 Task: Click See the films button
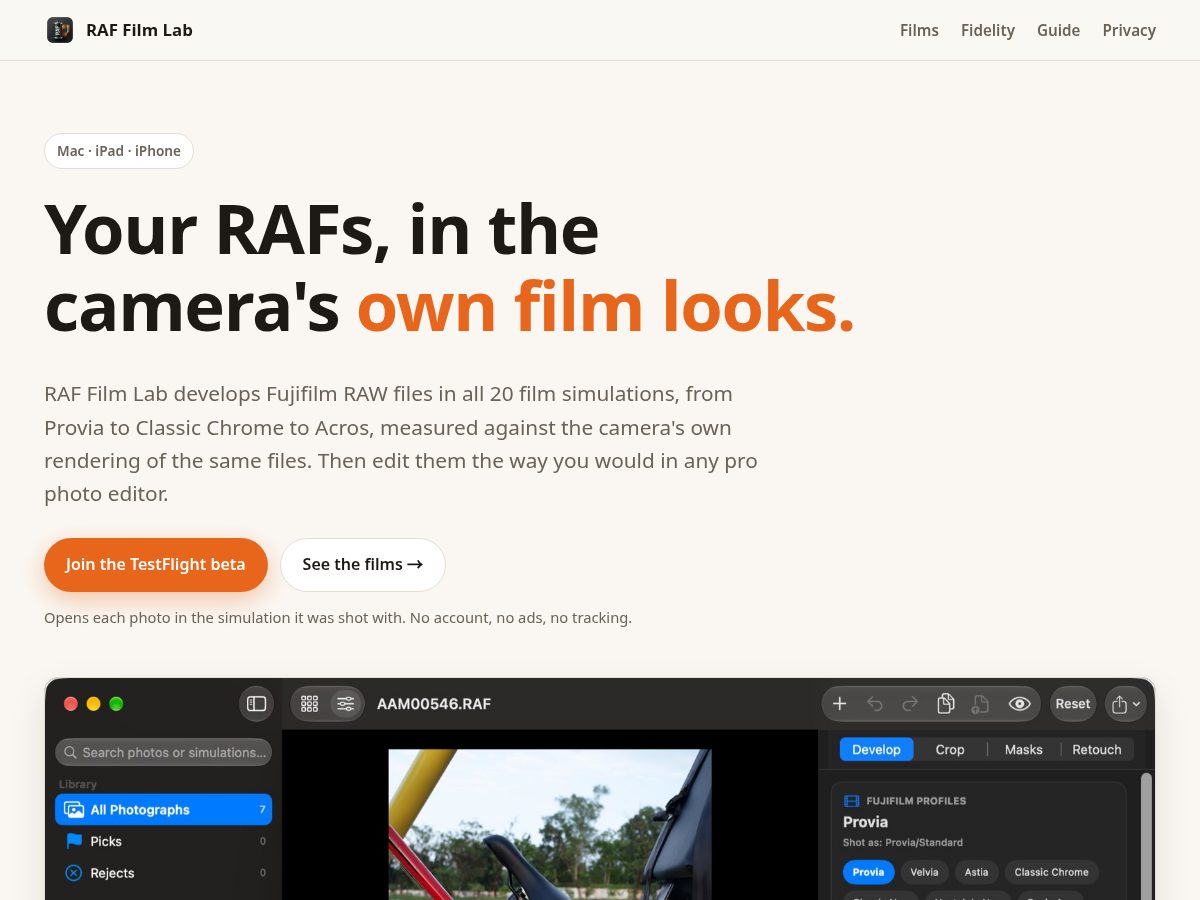(x=362, y=564)
